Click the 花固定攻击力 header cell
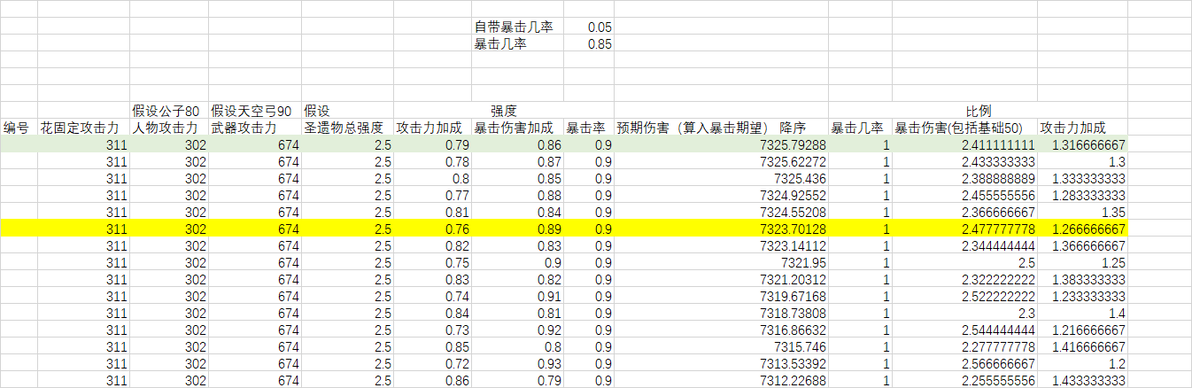 pos(84,128)
